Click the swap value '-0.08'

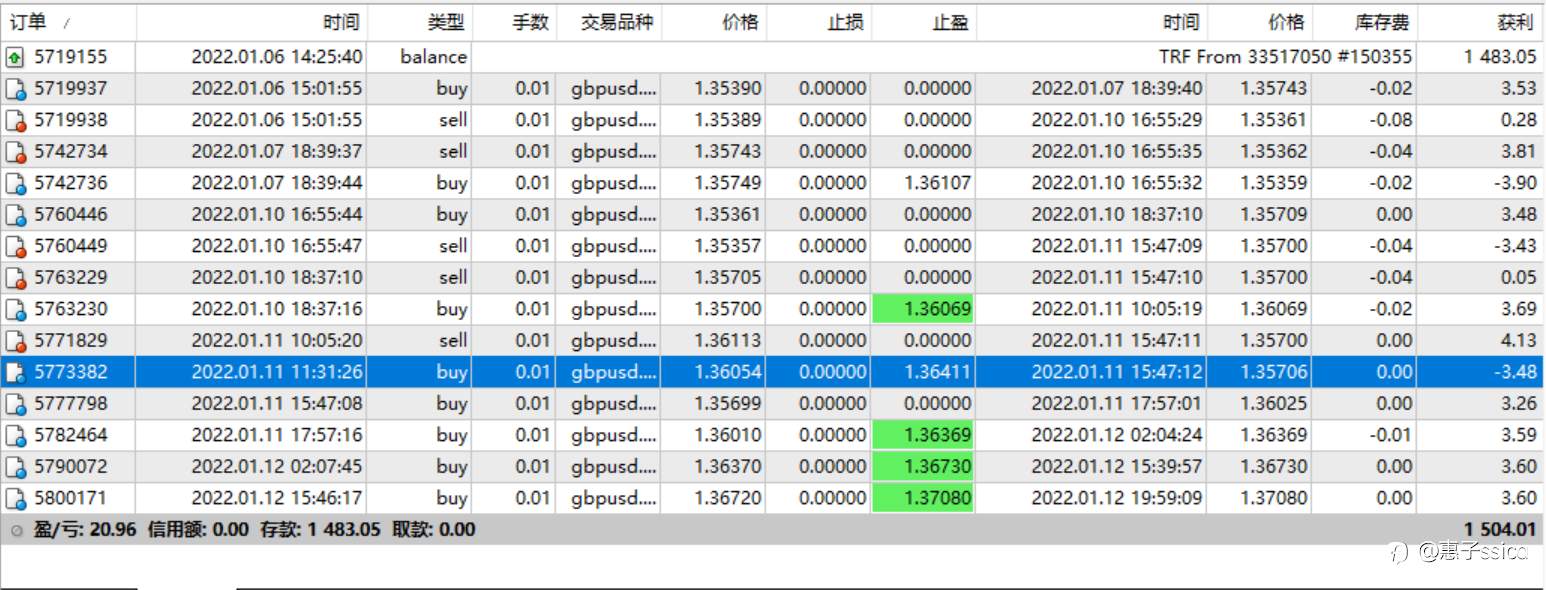point(1392,120)
